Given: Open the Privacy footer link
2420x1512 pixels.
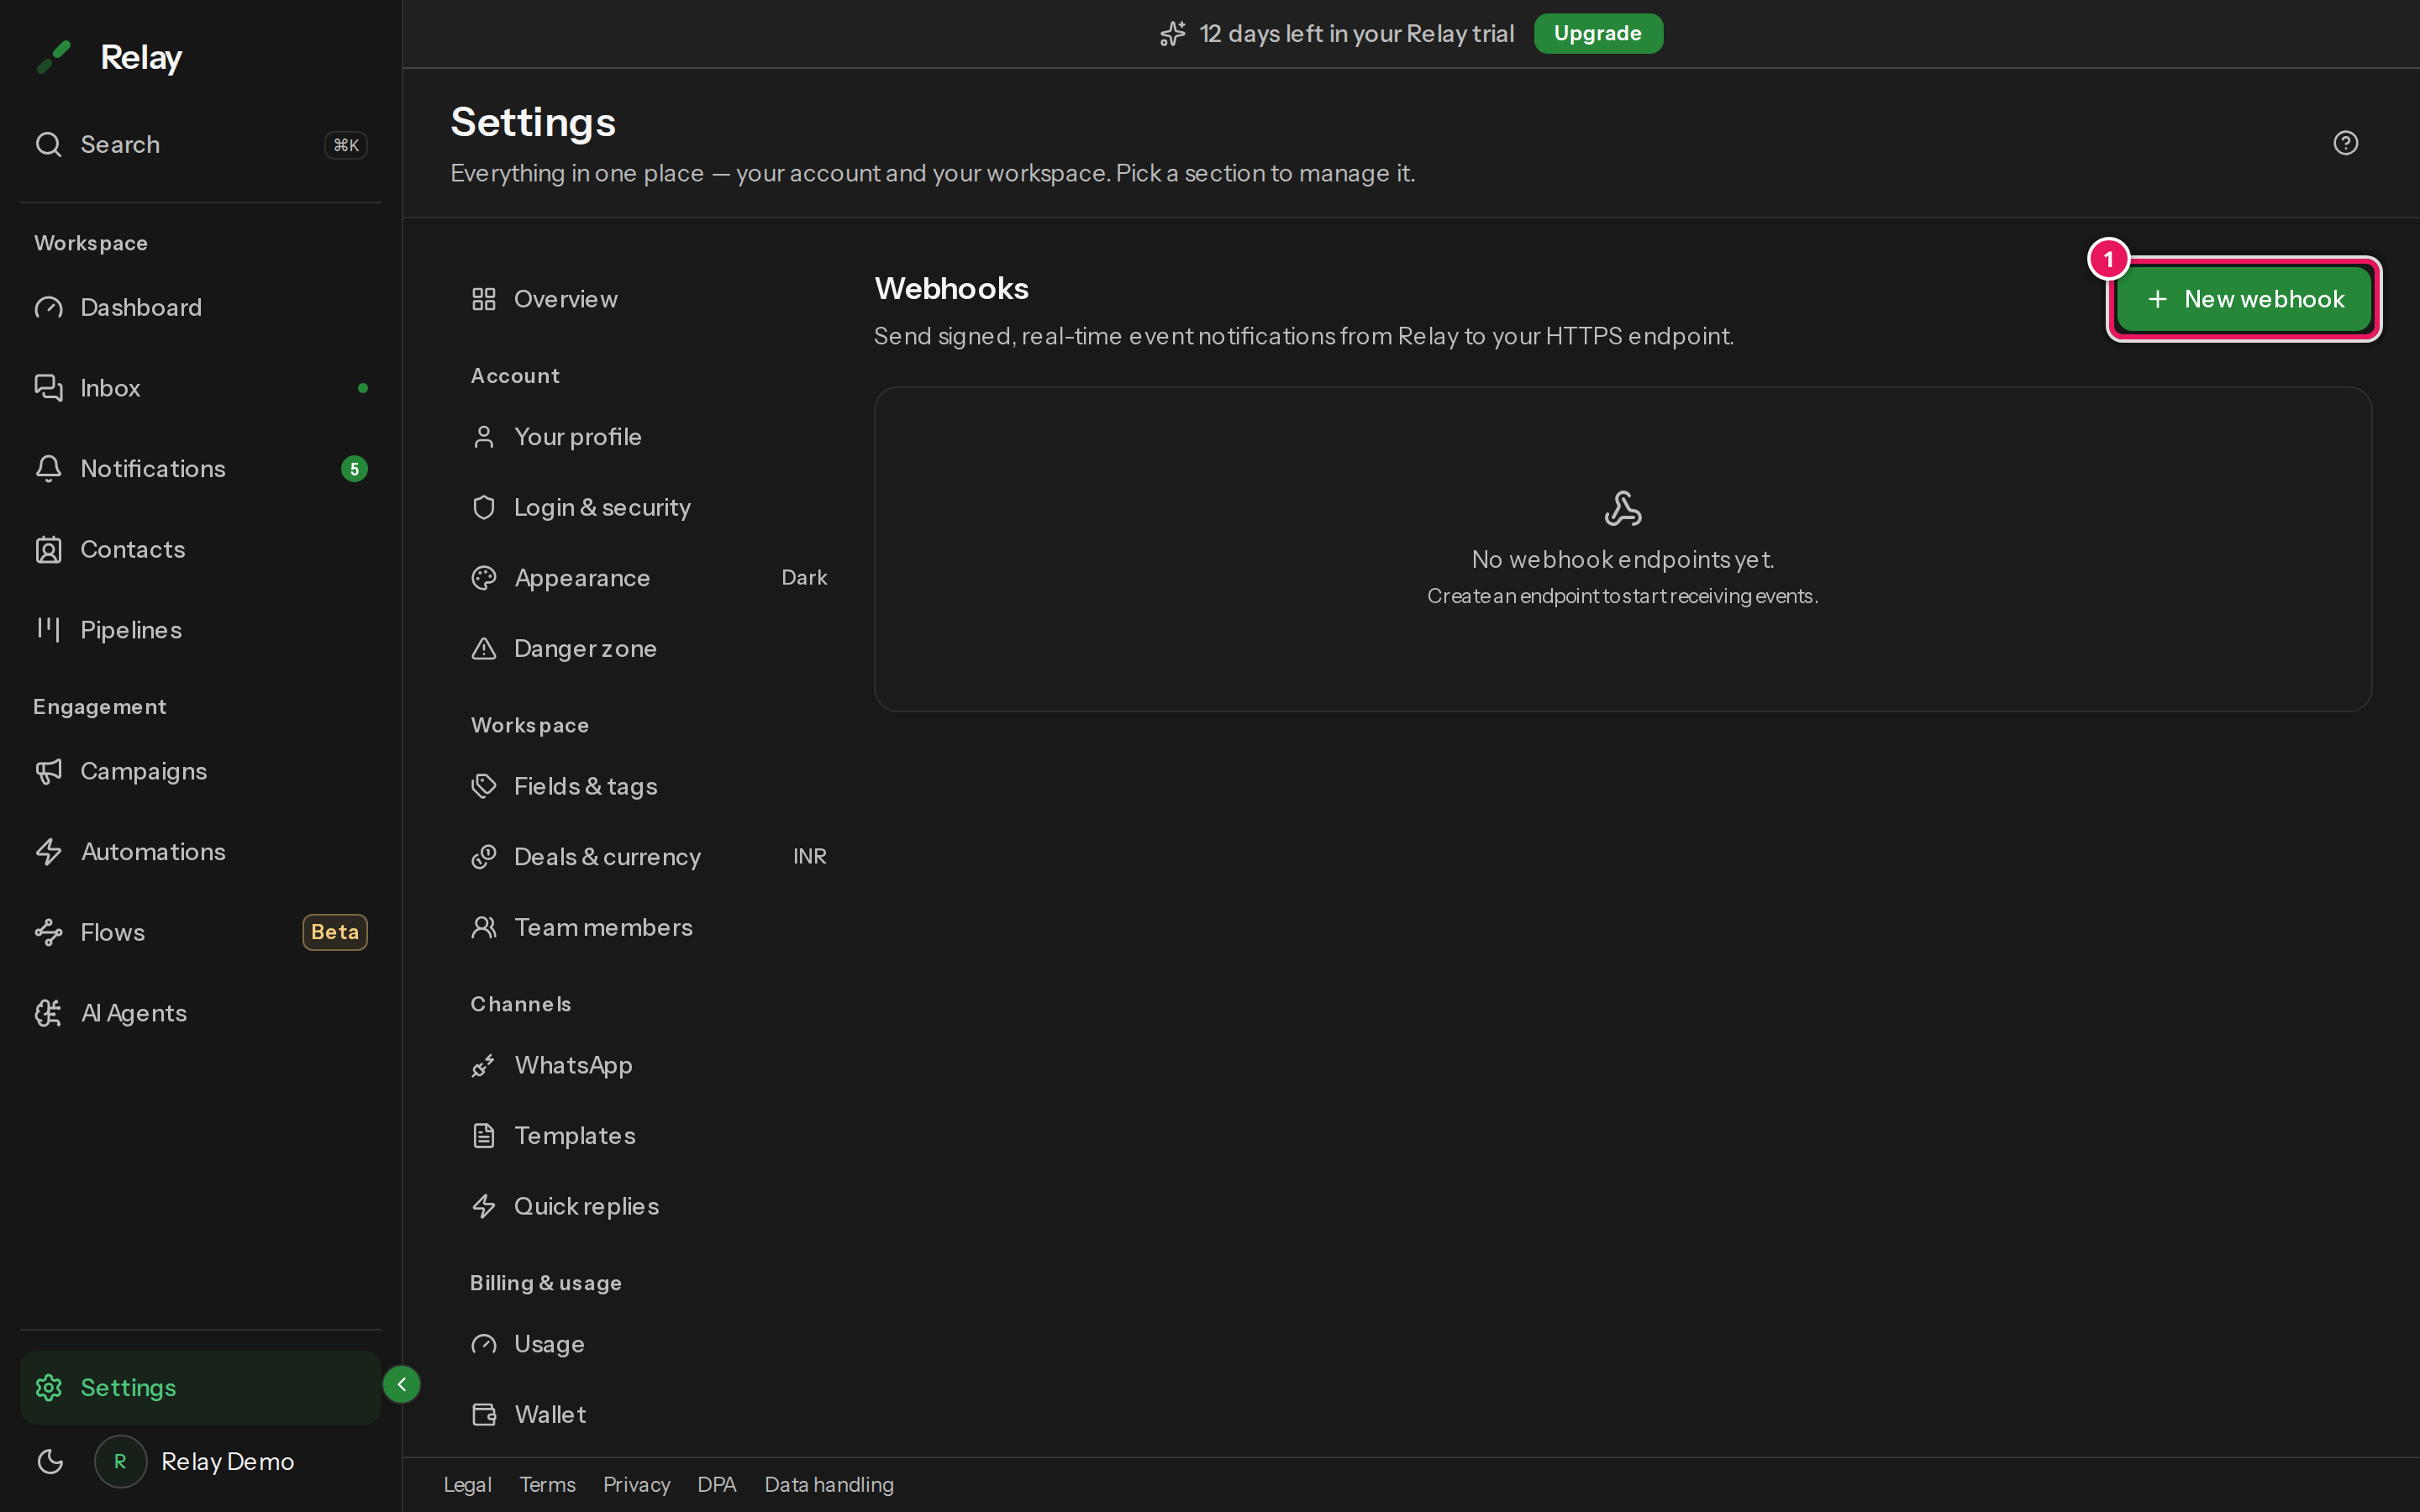Looking at the screenshot, I should coord(636,1485).
